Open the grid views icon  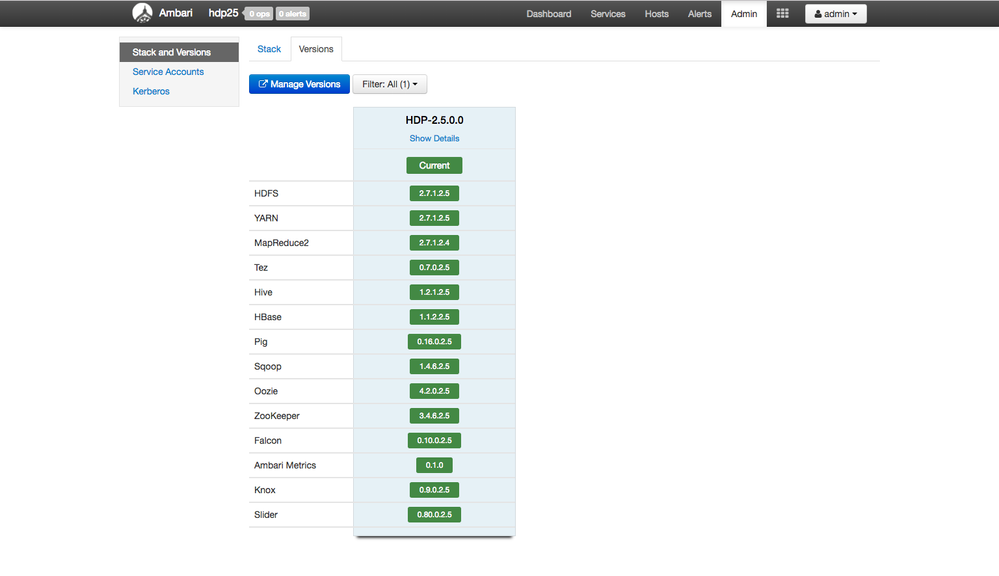coord(782,13)
